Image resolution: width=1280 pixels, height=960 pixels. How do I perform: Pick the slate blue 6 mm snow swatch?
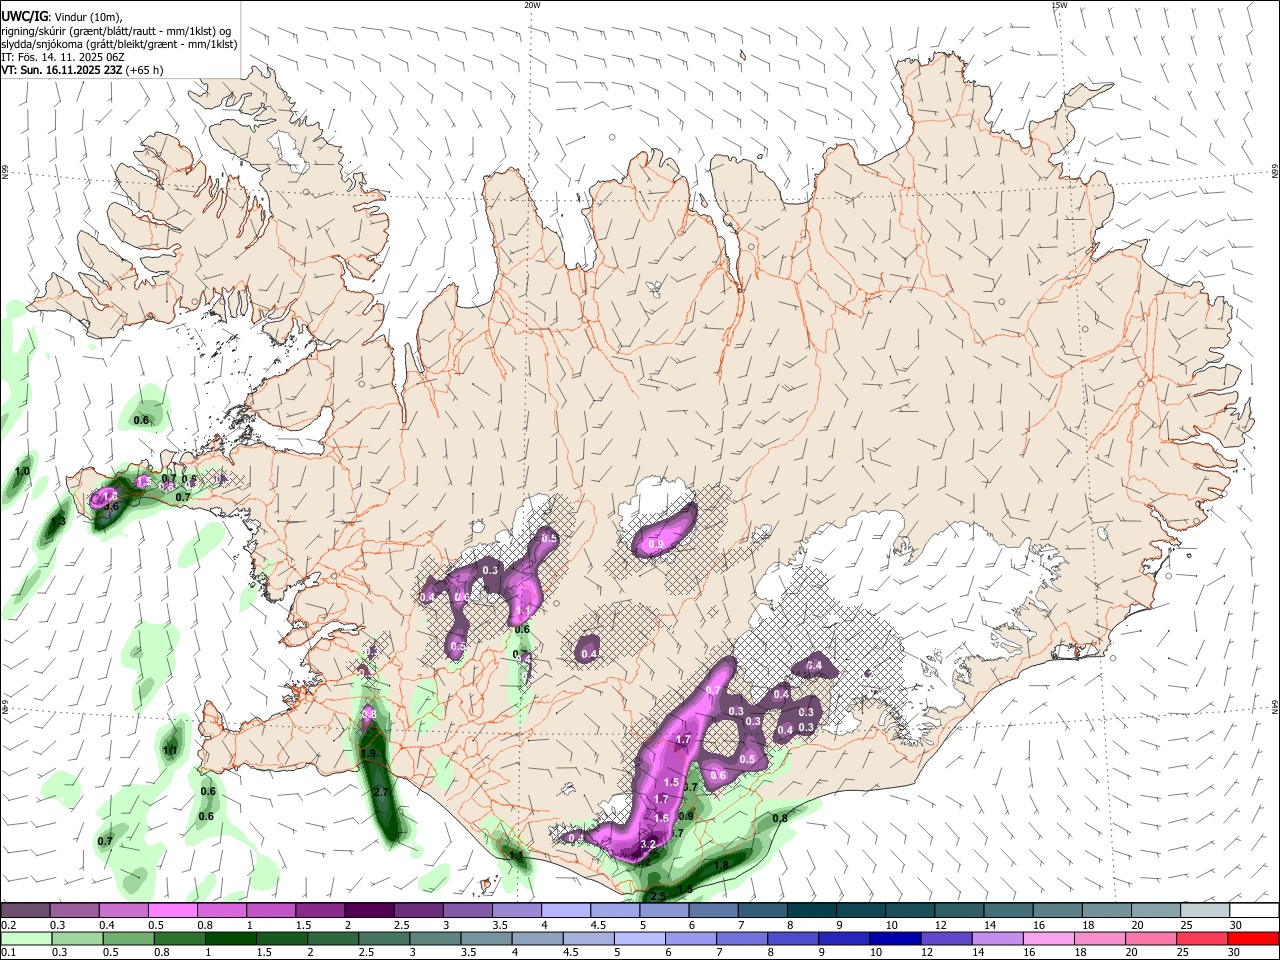(x=712, y=911)
